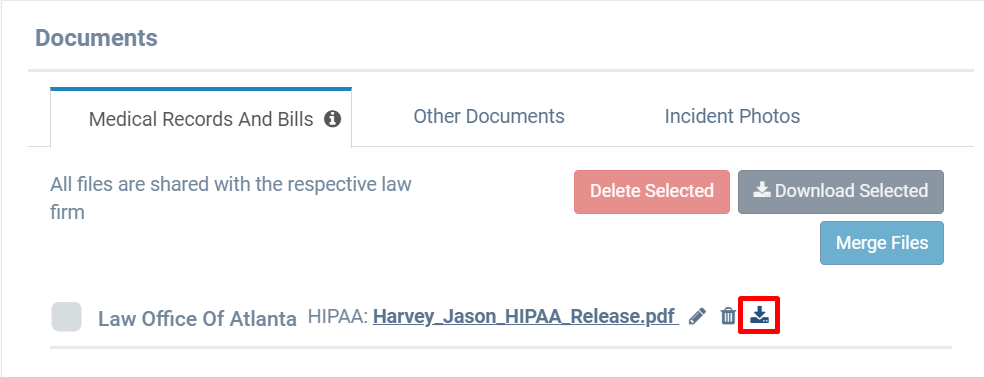This screenshot has height=377, width=984.
Task: Download the HIPAA release file with the red-outlined download icon
Action: click(759, 315)
